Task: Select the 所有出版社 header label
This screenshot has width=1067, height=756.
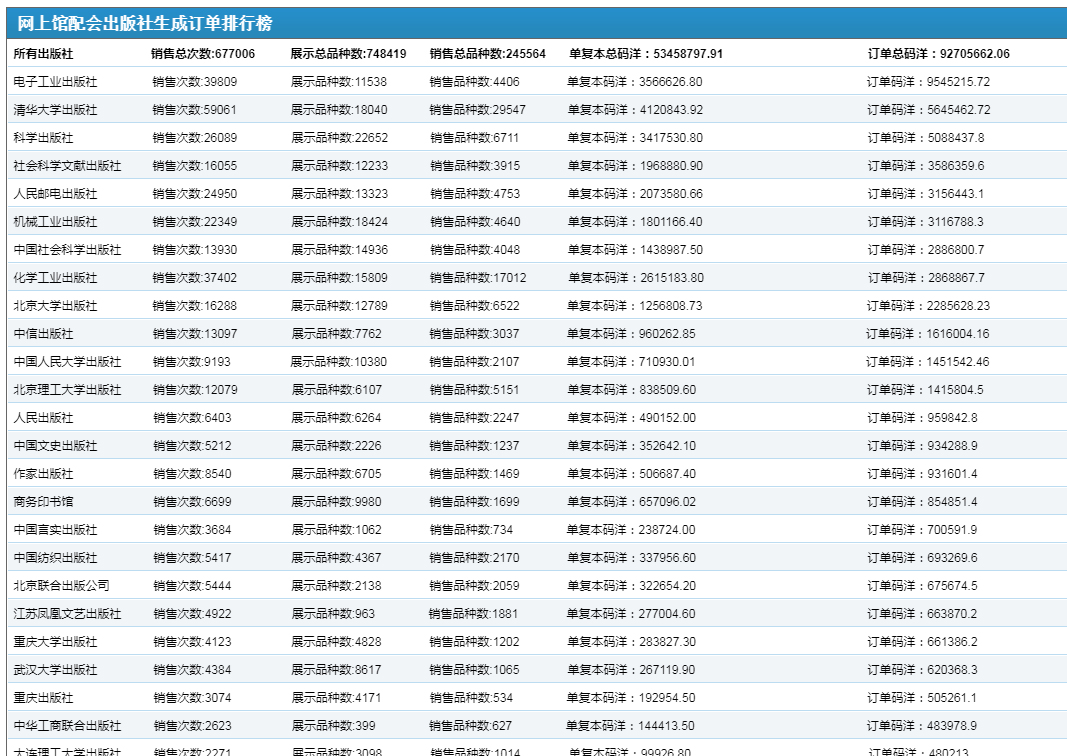Action: (43, 54)
